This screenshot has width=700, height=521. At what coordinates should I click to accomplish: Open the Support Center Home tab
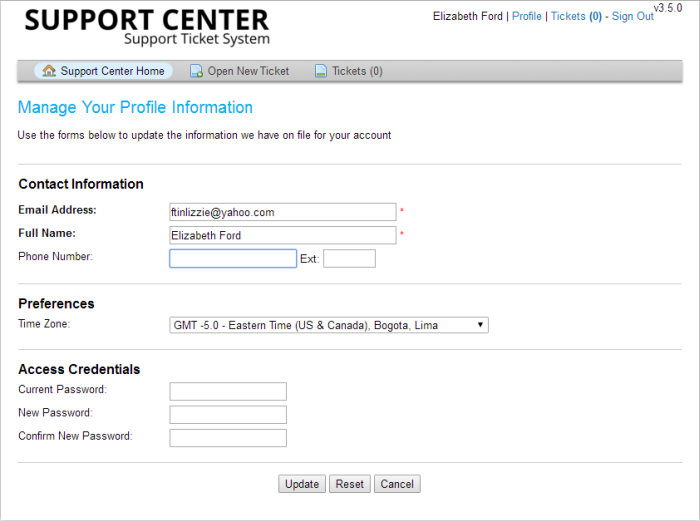pos(104,71)
